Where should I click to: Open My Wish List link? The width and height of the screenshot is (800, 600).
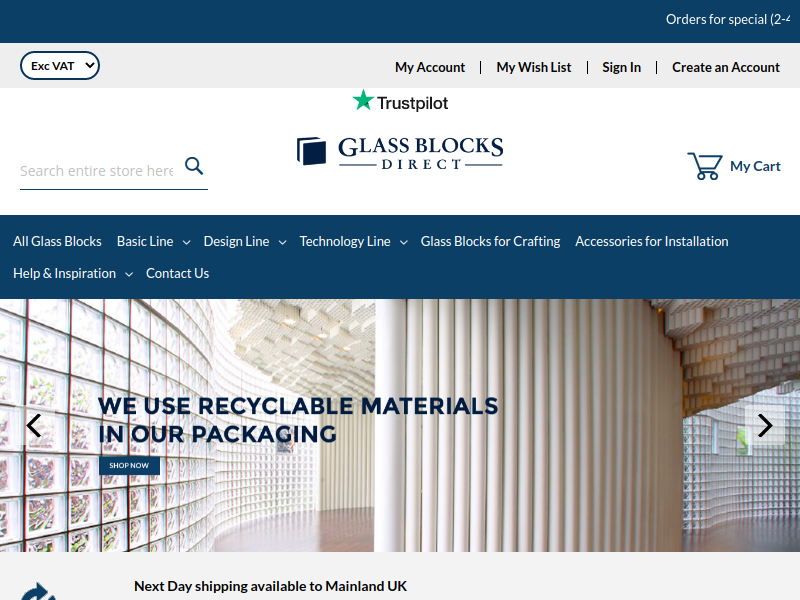pyautogui.click(x=534, y=67)
